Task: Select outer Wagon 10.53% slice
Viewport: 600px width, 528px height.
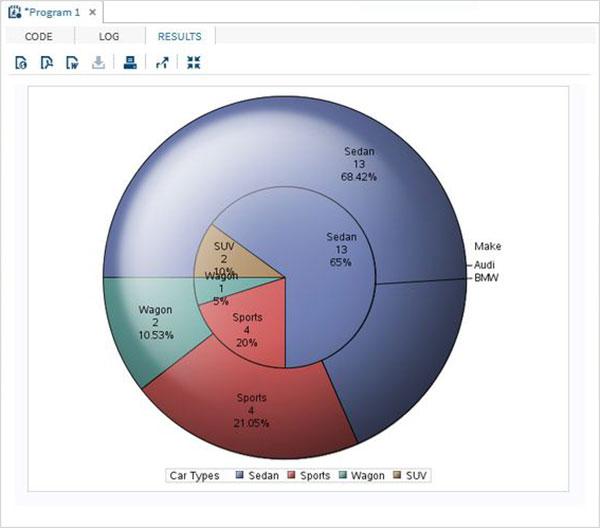Action: 156,322
